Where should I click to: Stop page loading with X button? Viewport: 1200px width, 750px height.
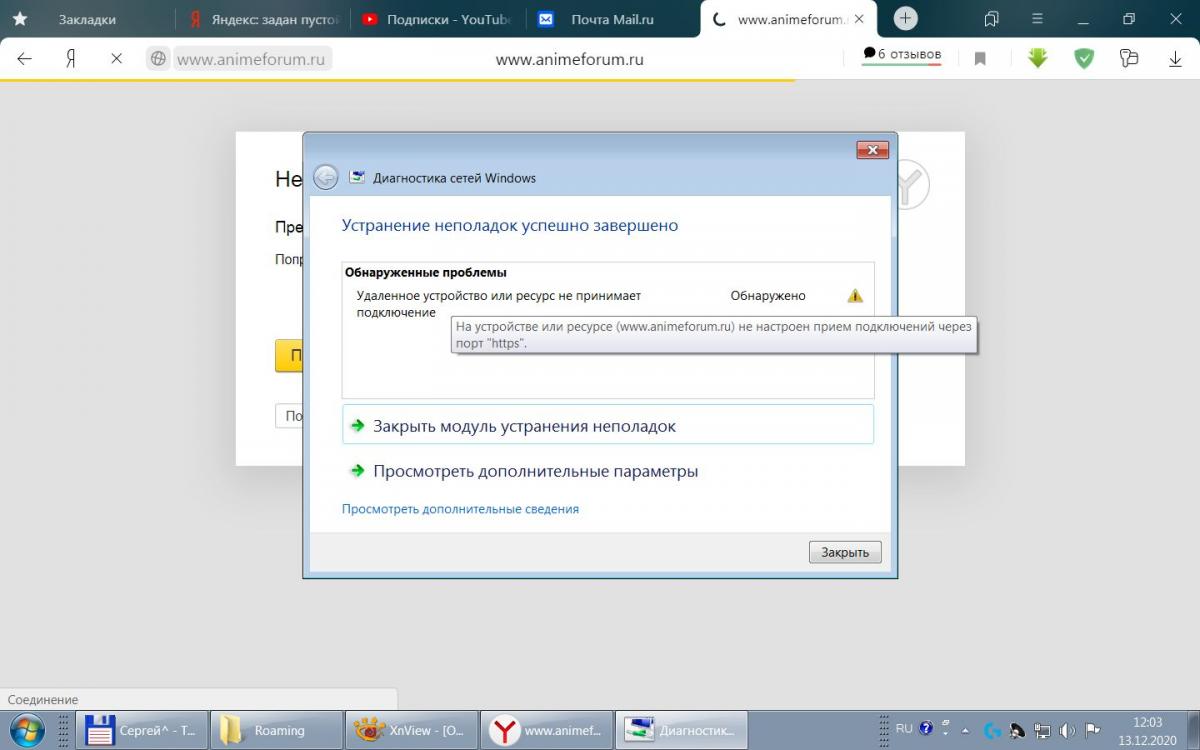[116, 59]
